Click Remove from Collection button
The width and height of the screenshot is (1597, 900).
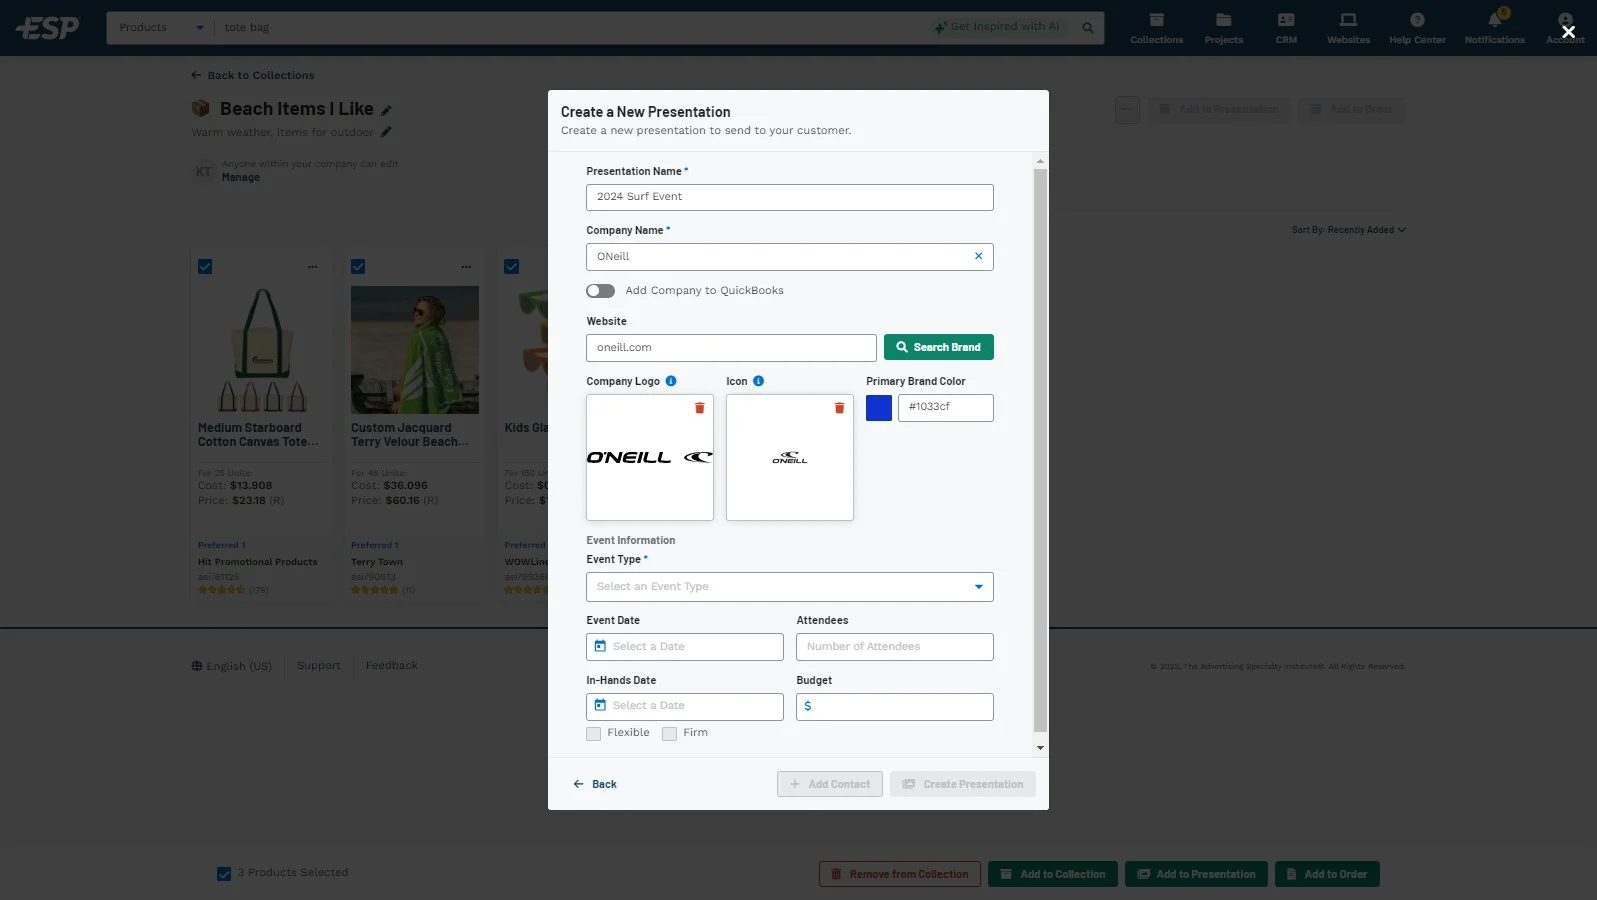(x=900, y=874)
